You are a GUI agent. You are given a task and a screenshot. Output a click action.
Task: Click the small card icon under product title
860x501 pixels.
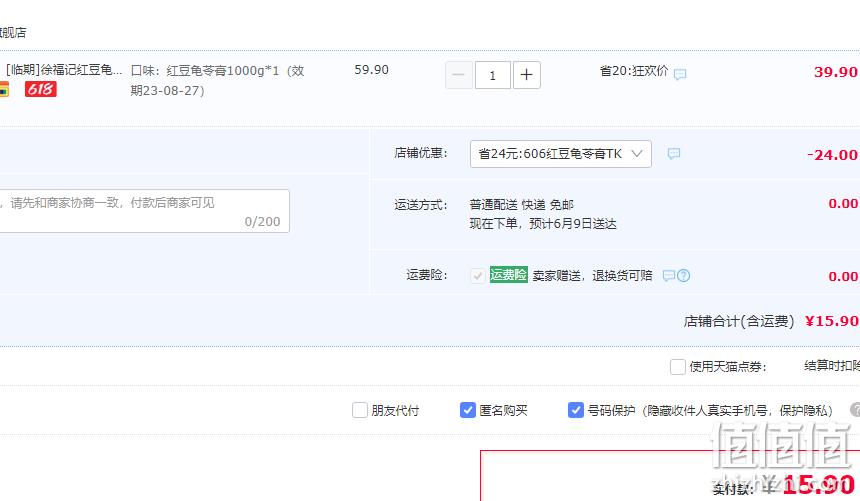coord(4,89)
